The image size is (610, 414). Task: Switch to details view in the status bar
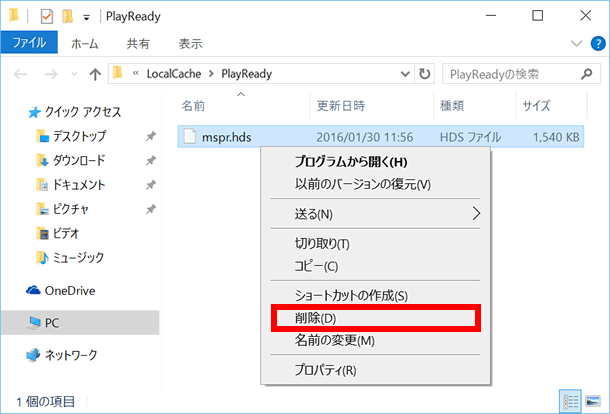(570, 401)
